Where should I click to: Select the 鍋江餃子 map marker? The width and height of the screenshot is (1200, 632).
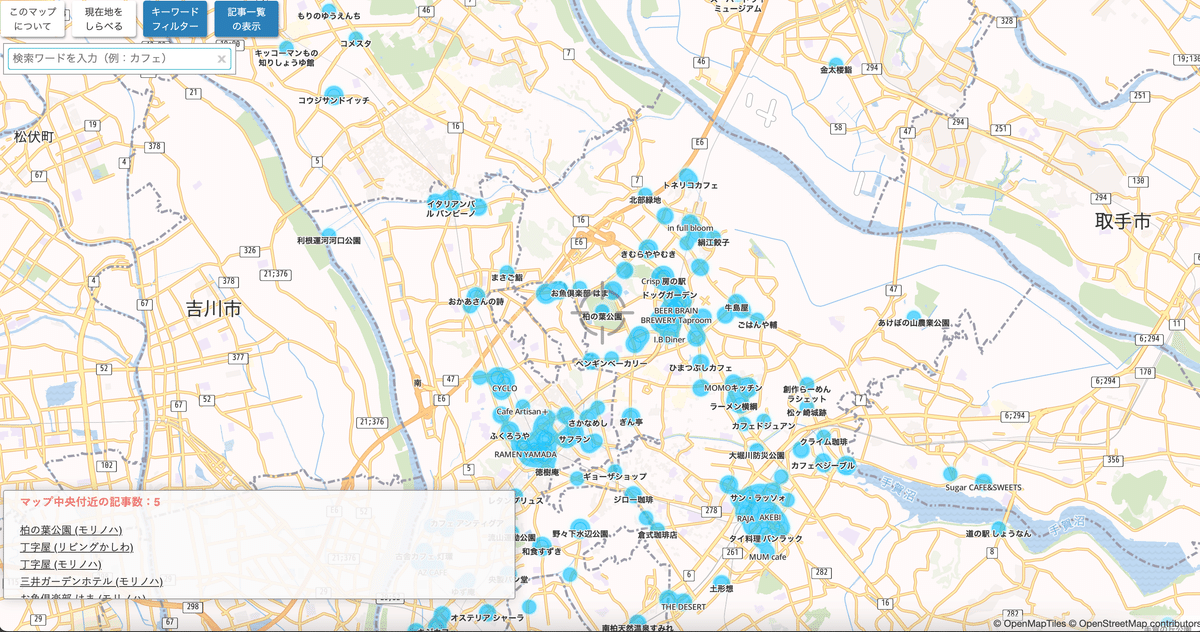[713, 236]
